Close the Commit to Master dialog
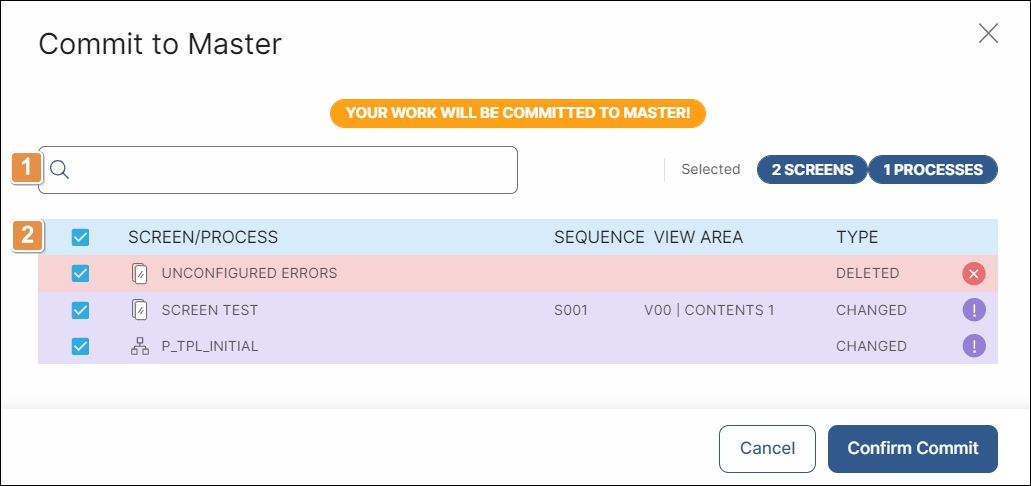This screenshot has height=486, width=1031. coord(988,33)
